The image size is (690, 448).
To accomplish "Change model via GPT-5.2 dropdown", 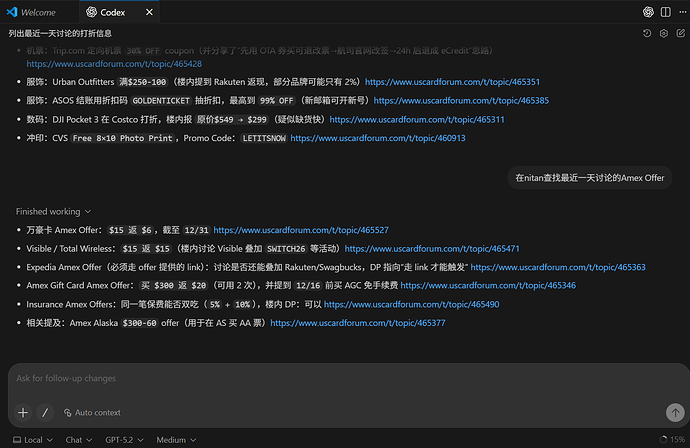I will click(125, 439).
